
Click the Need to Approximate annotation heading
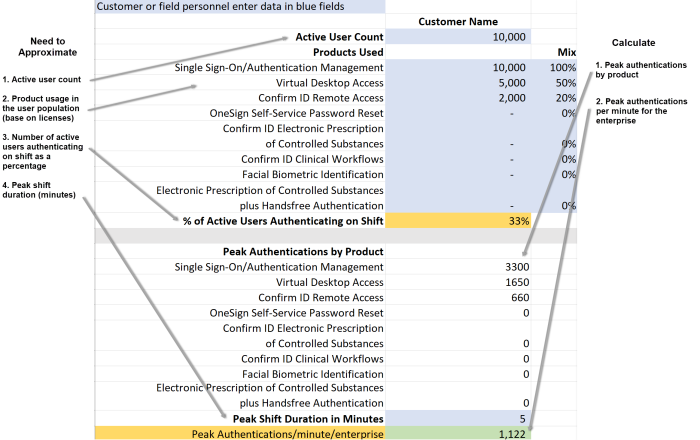tap(41, 48)
